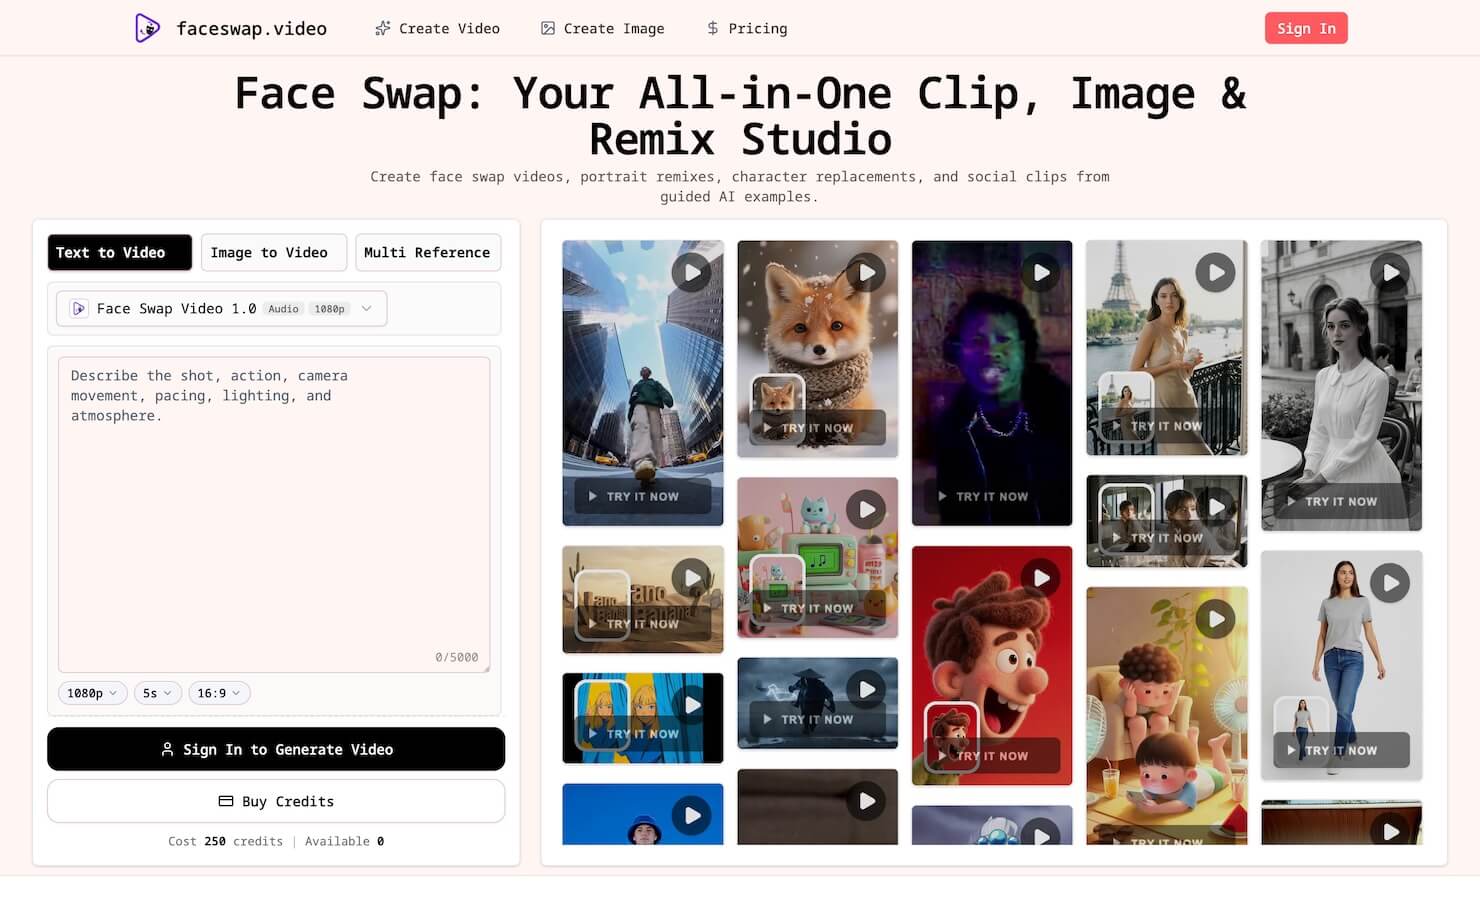
Task: Click the "0/5000" character counter
Action: pyautogui.click(x=457, y=657)
